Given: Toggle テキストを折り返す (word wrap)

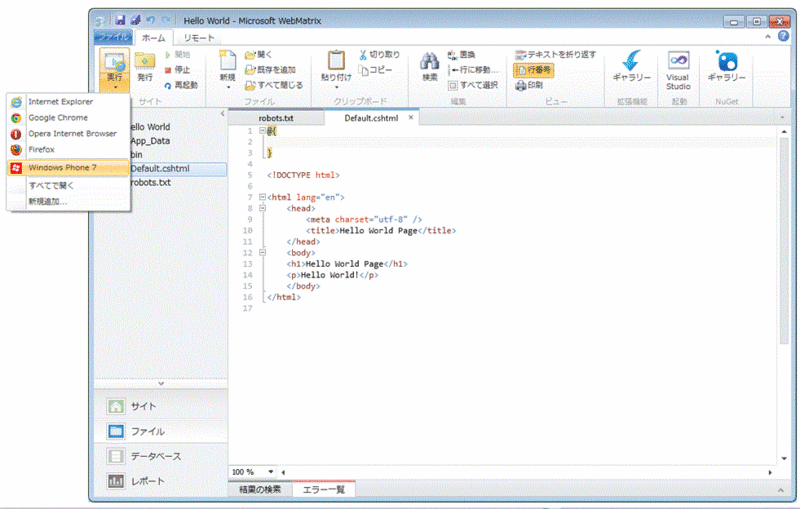Looking at the screenshot, I should [x=555, y=55].
